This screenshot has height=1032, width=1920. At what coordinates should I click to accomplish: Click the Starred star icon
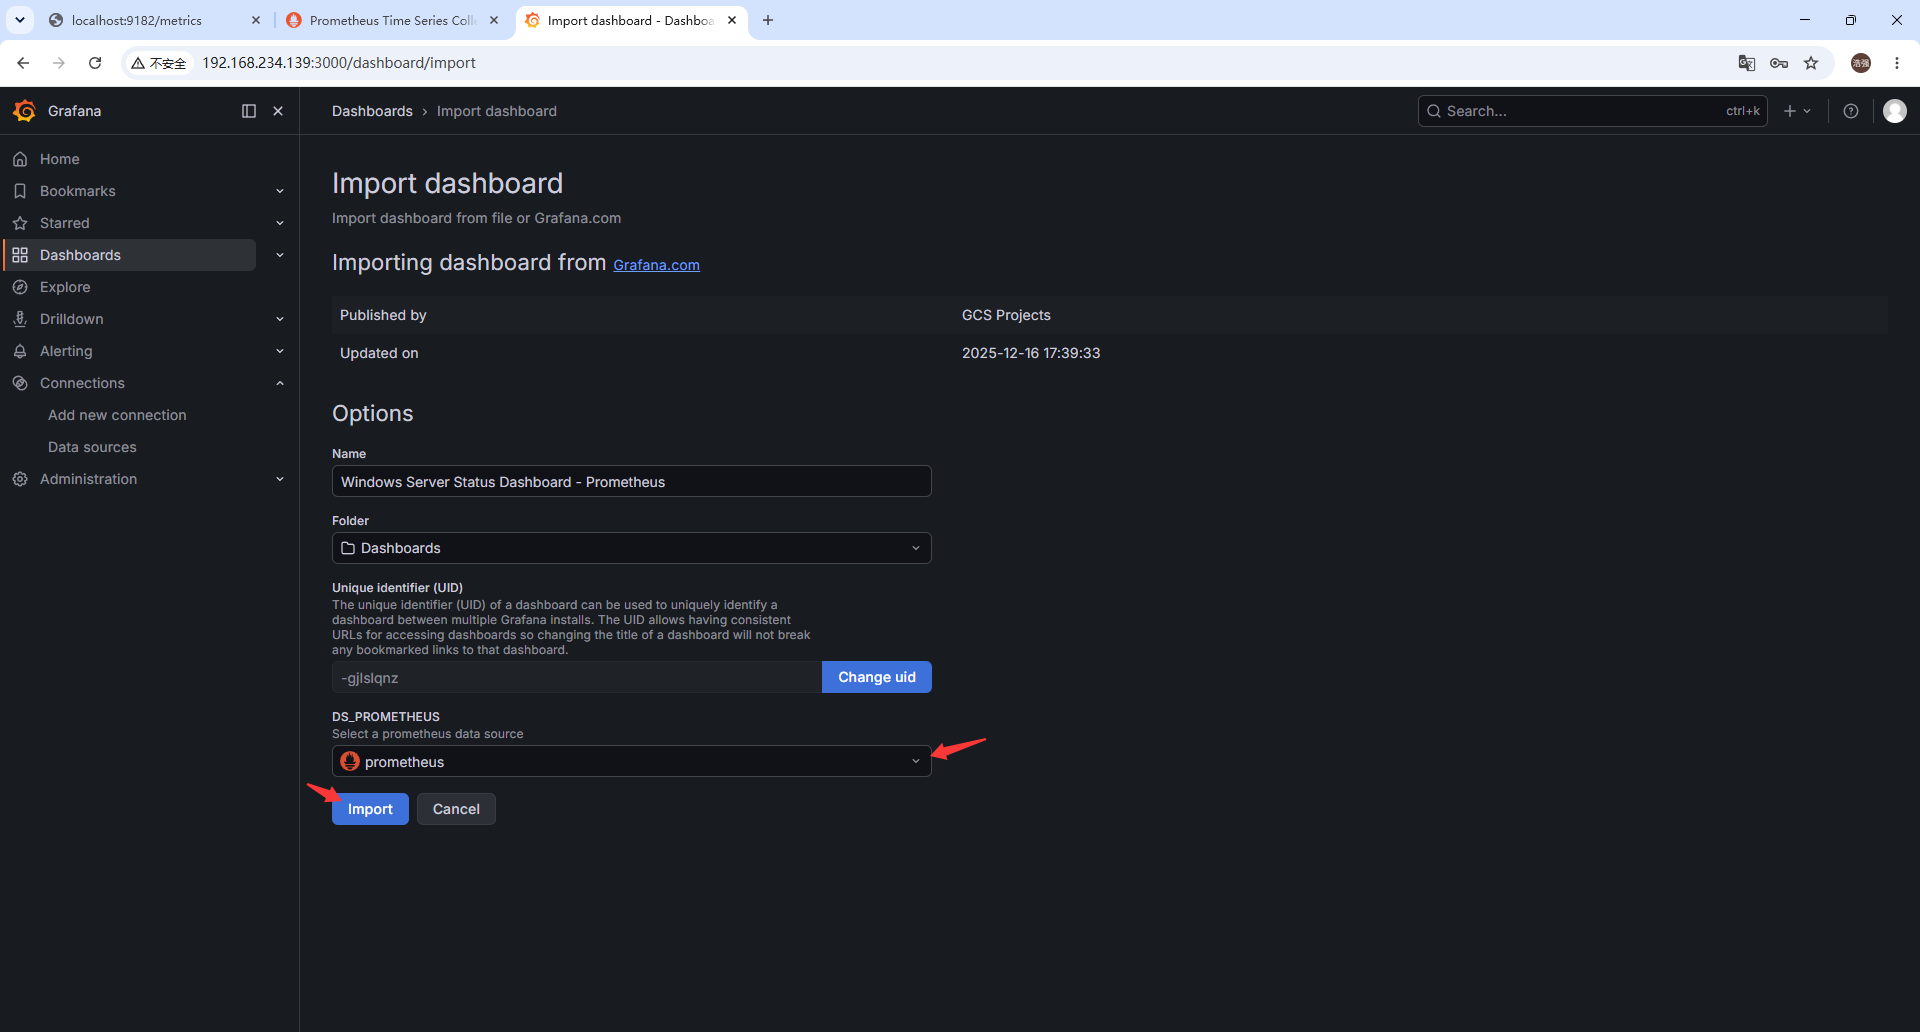tap(20, 223)
